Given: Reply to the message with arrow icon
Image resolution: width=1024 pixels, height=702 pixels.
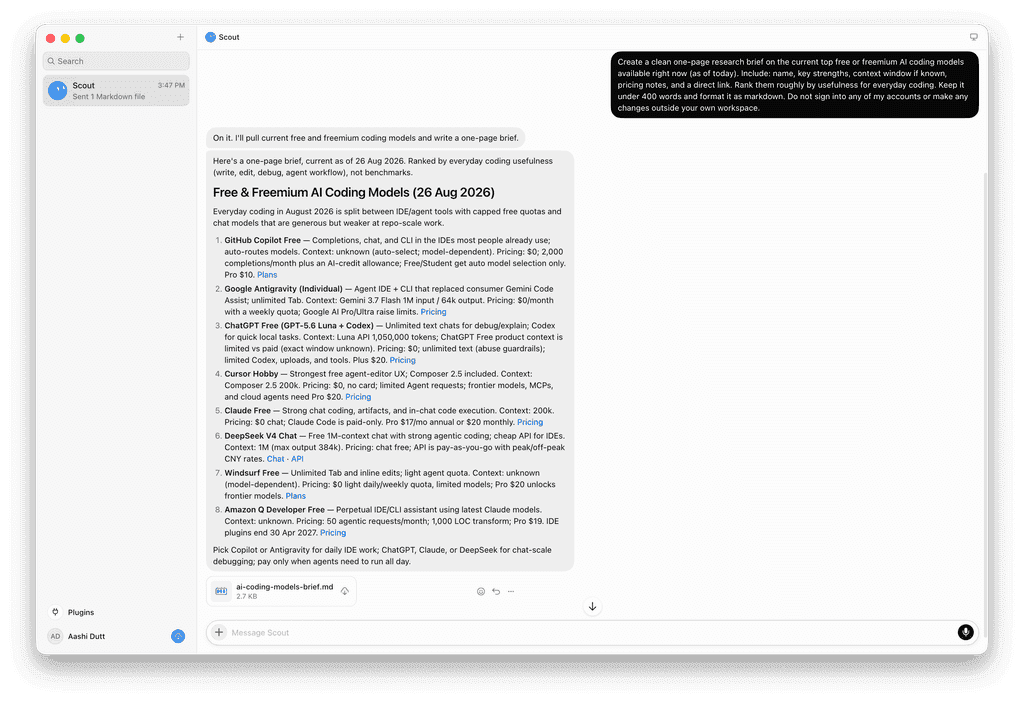Looking at the screenshot, I should [x=496, y=592].
